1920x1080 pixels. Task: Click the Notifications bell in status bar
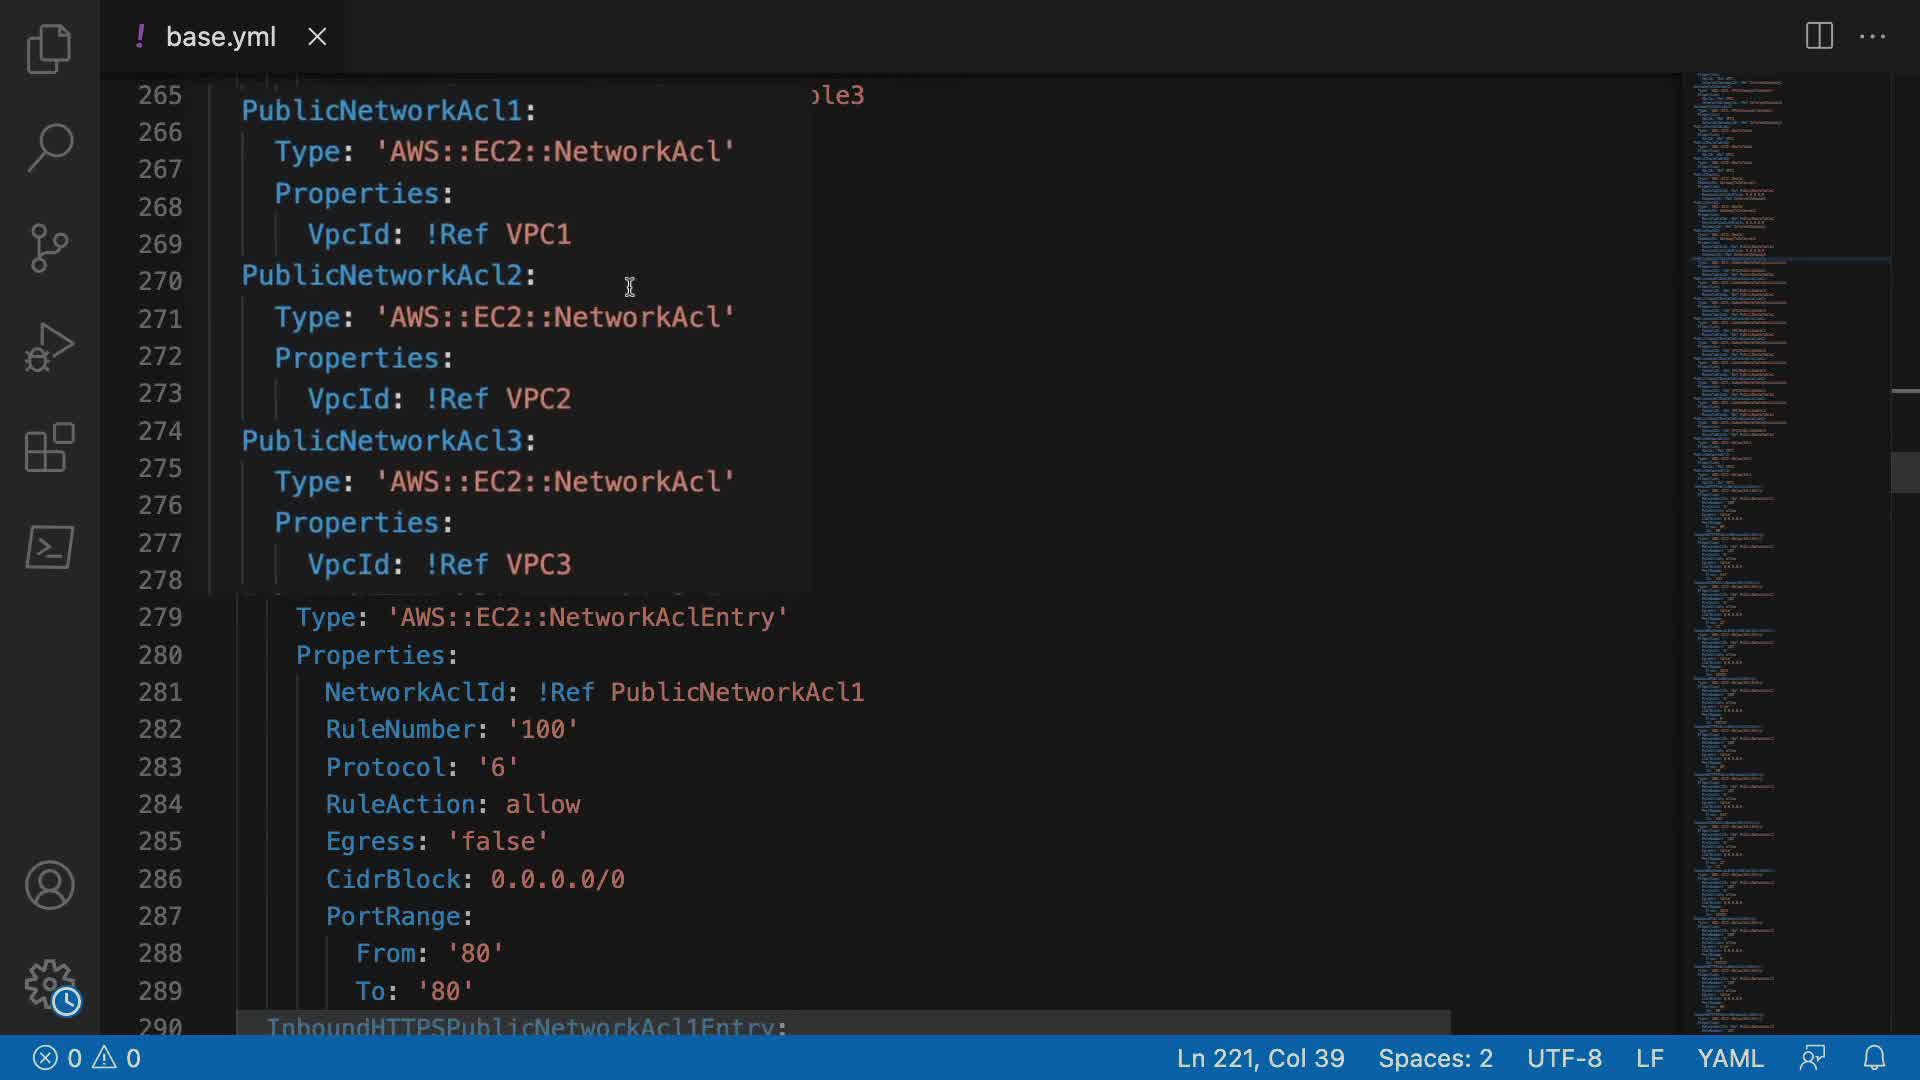(1875, 1058)
